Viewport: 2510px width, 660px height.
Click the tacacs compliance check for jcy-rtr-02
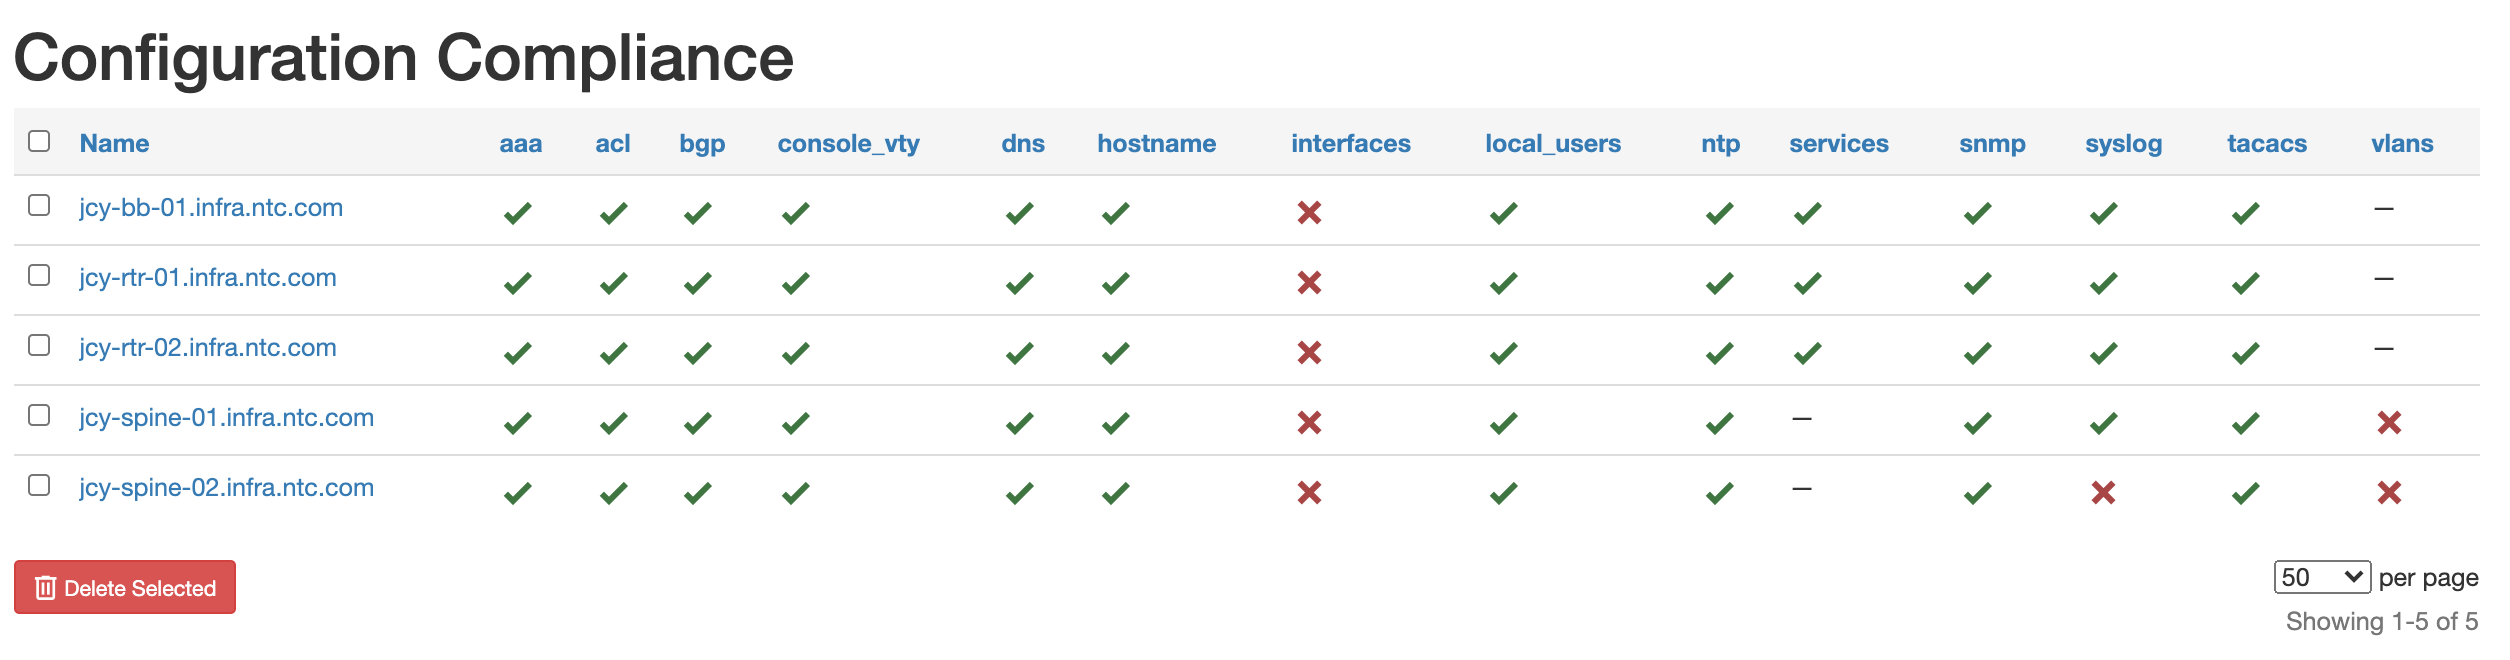pyautogui.click(x=2248, y=351)
